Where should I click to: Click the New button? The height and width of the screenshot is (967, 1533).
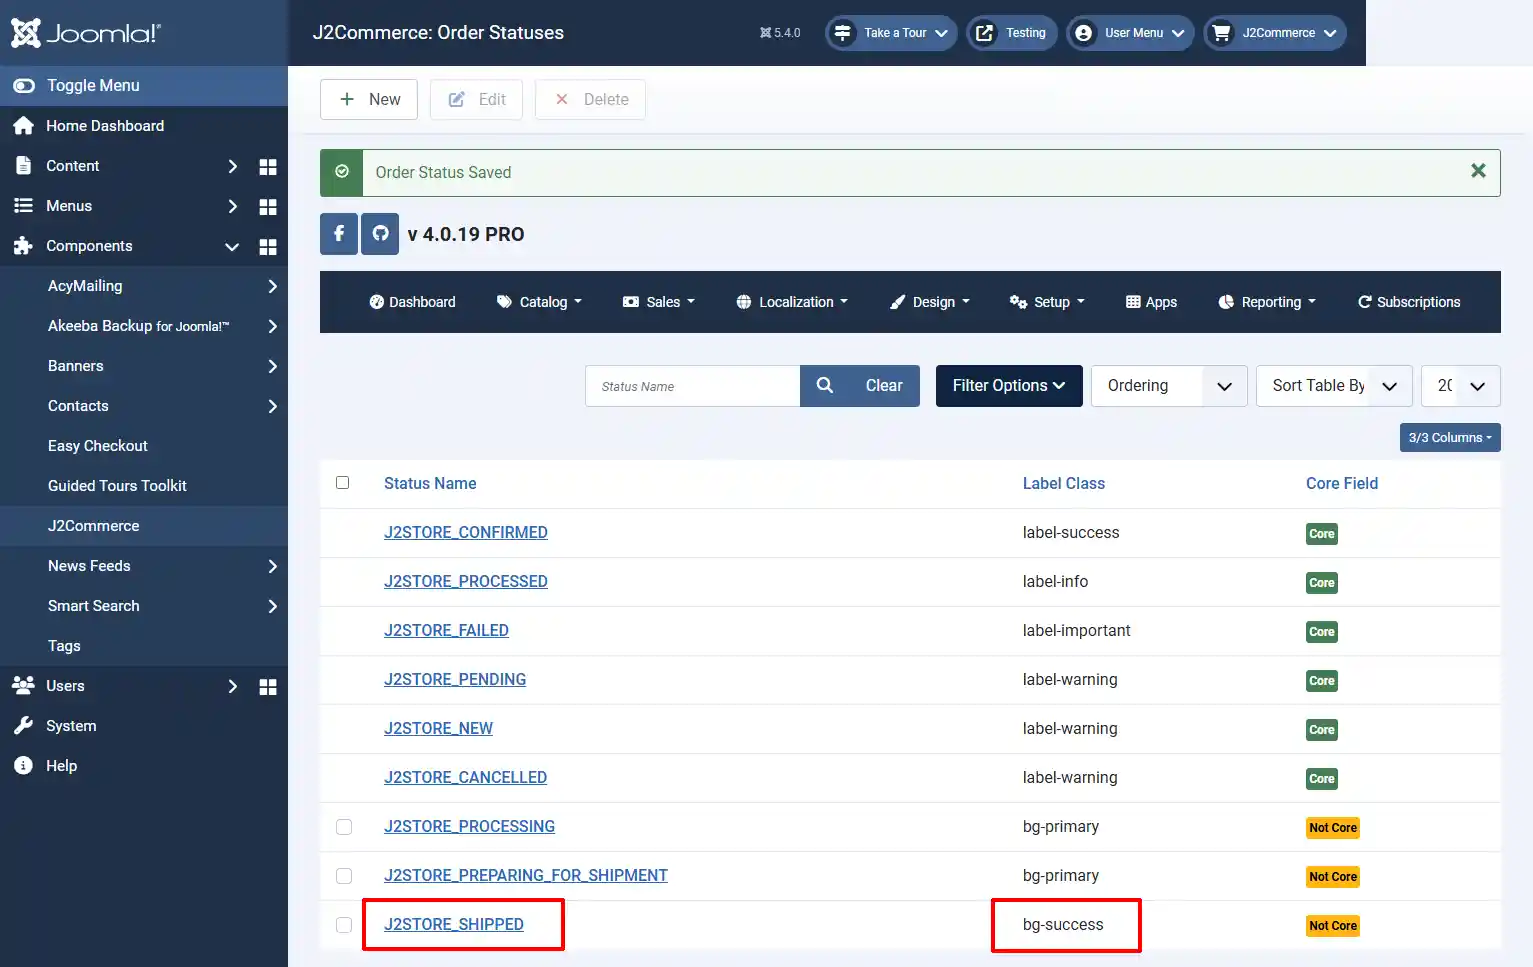pos(369,99)
